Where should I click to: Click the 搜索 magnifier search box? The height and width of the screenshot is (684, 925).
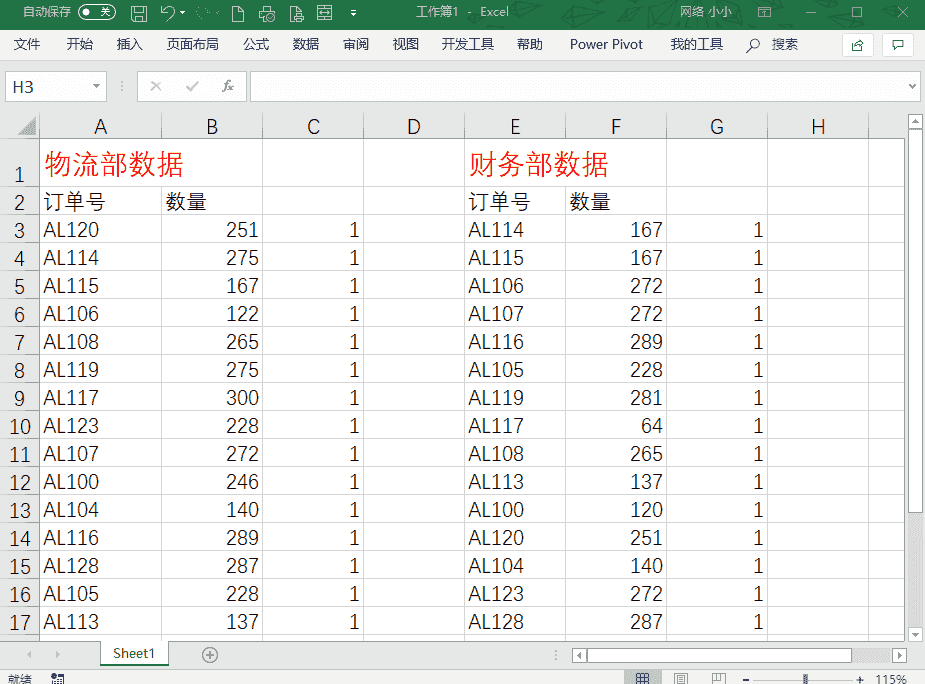[x=772, y=45]
